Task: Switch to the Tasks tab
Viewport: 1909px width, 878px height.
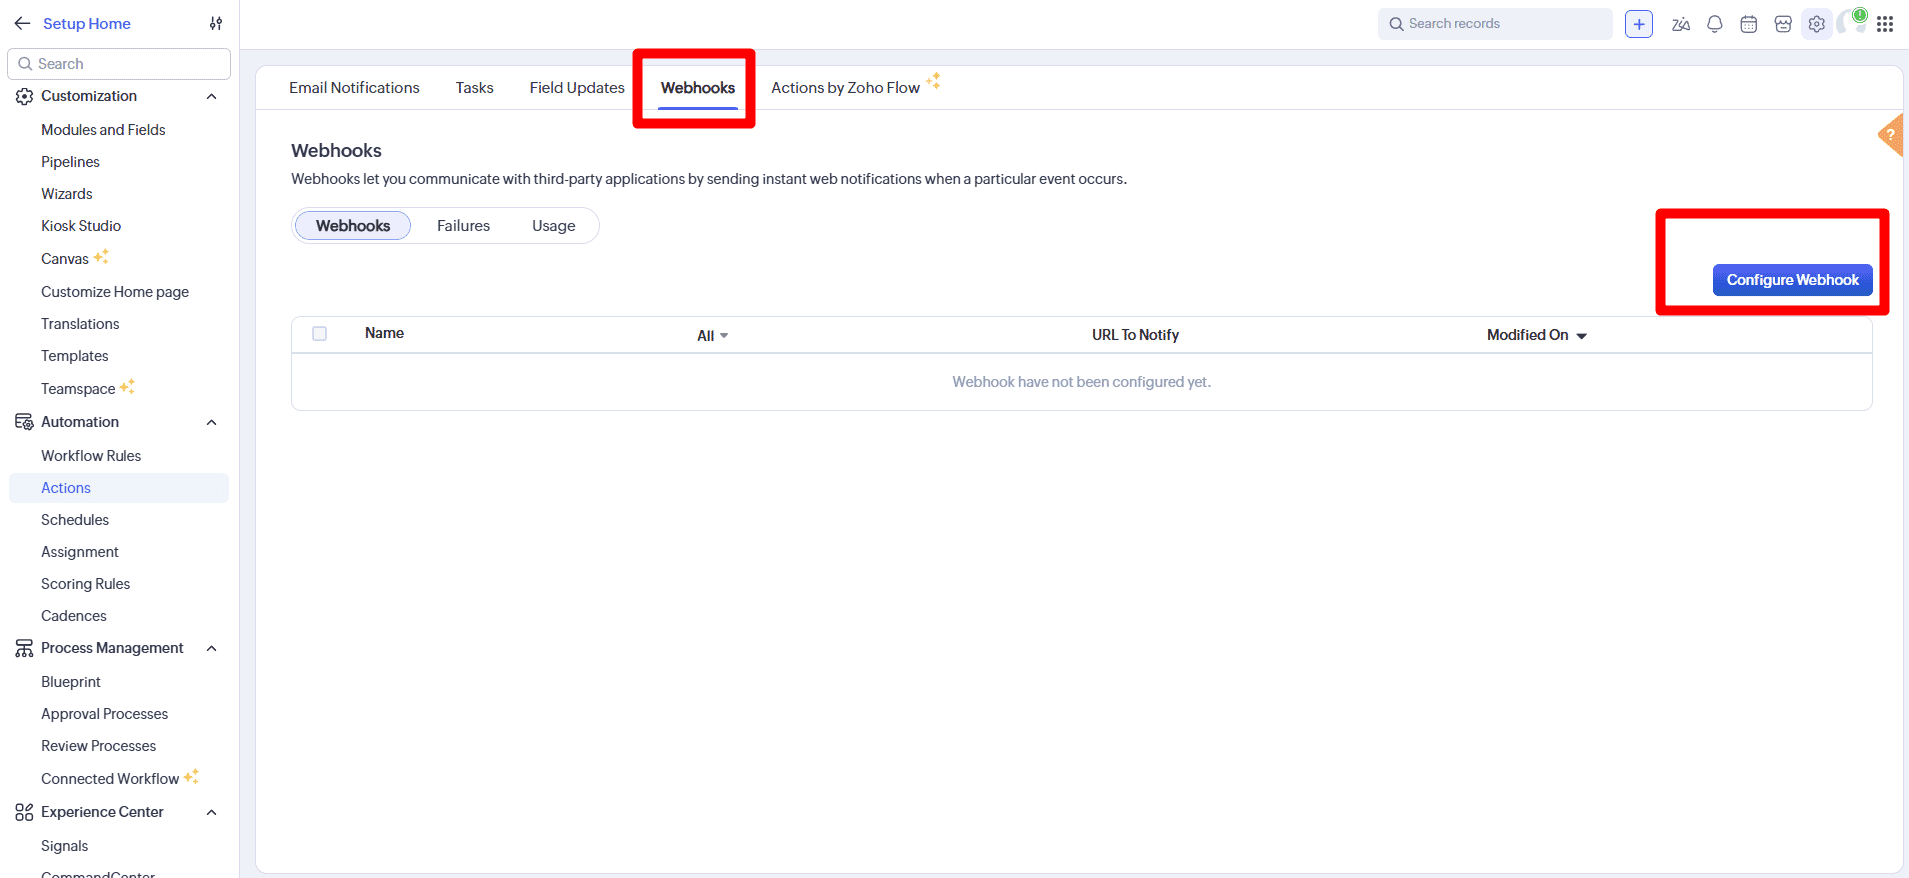Action: pyautogui.click(x=475, y=88)
